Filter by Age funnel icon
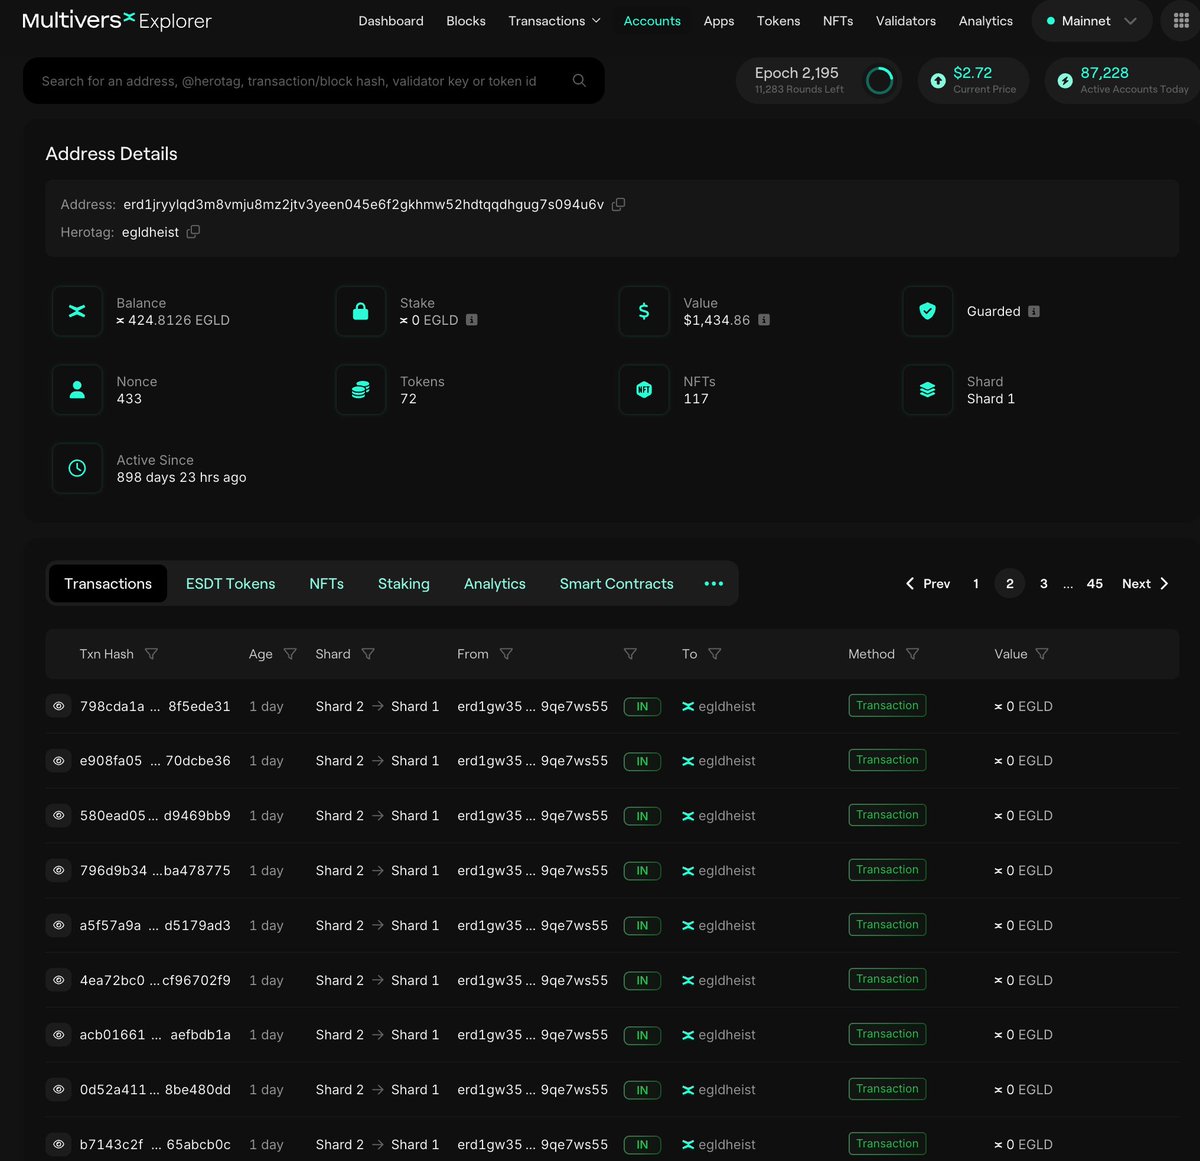Image resolution: width=1200 pixels, height=1161 pixels. click(x=290, y=654)
